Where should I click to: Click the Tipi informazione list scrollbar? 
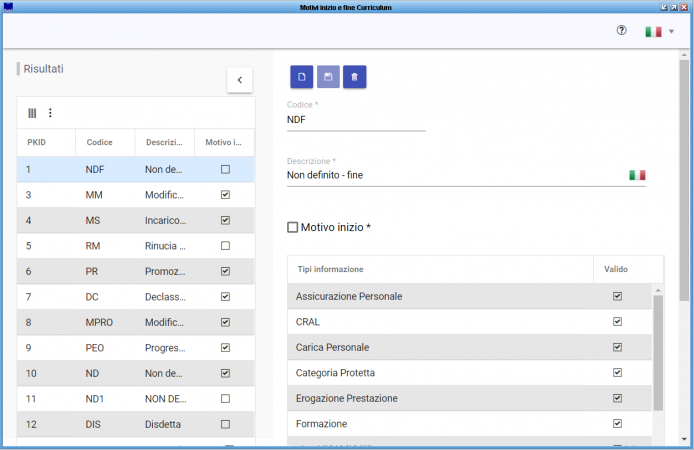click(658, 350)
